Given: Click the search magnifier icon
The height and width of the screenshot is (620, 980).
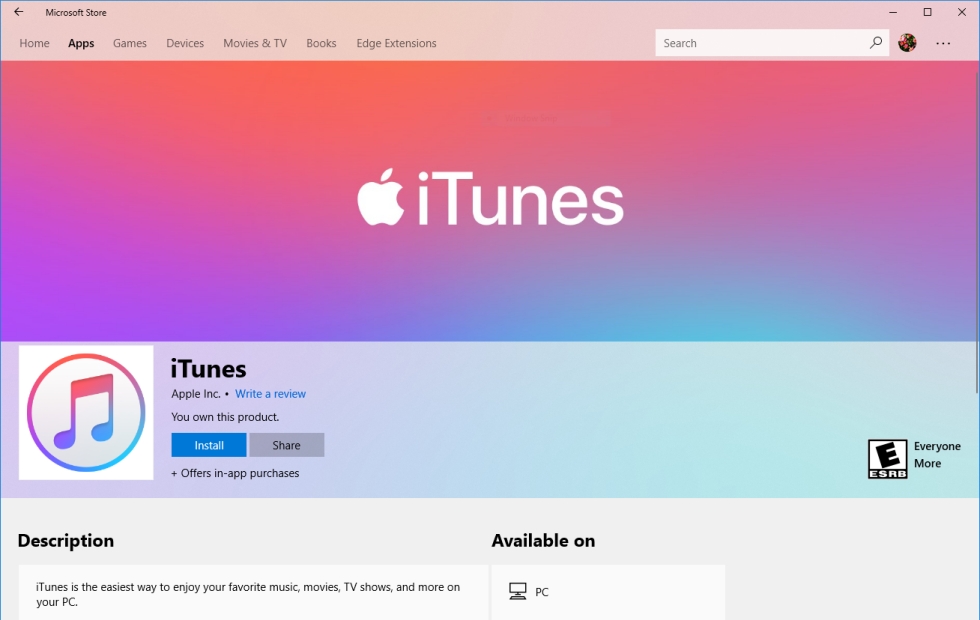Looking at the screenshot, I should 876,42.
